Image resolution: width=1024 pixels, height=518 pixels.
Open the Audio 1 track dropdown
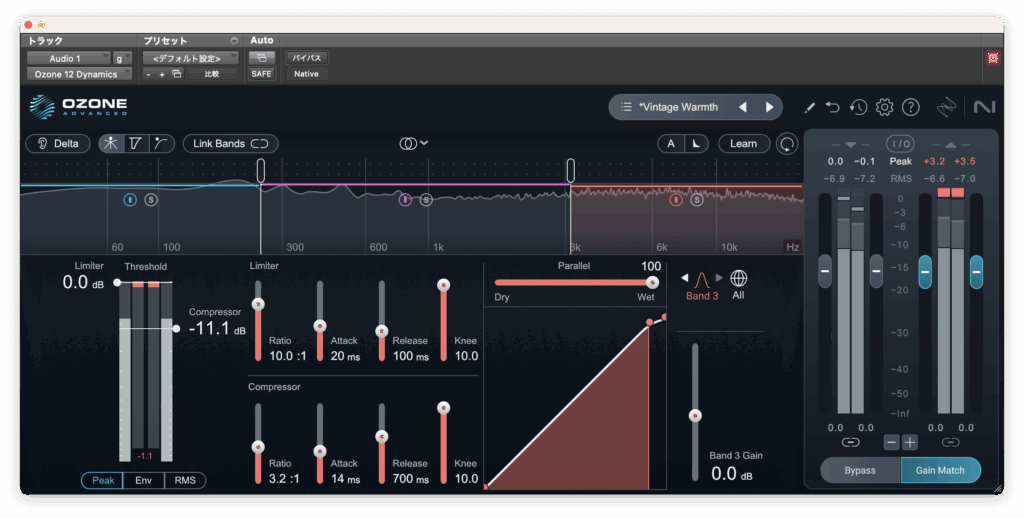pos(68,58)
